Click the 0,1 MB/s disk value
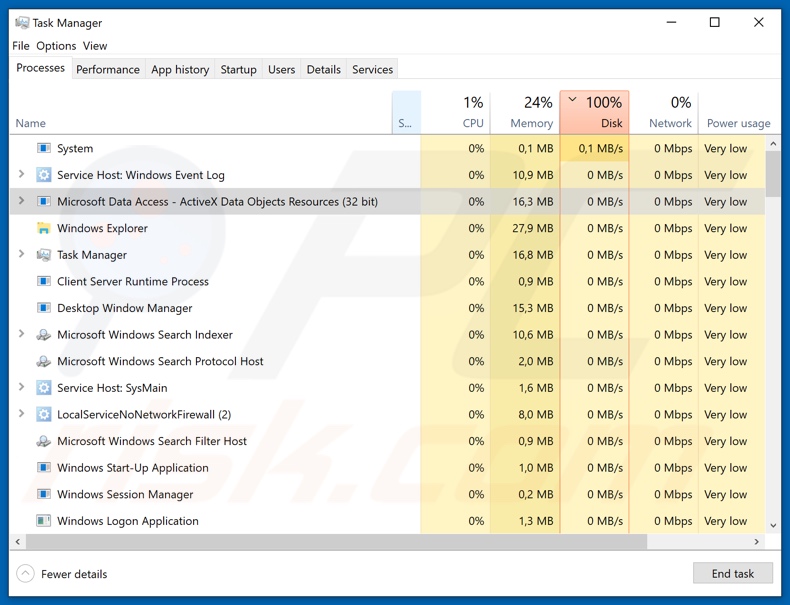 pos(601,148)
